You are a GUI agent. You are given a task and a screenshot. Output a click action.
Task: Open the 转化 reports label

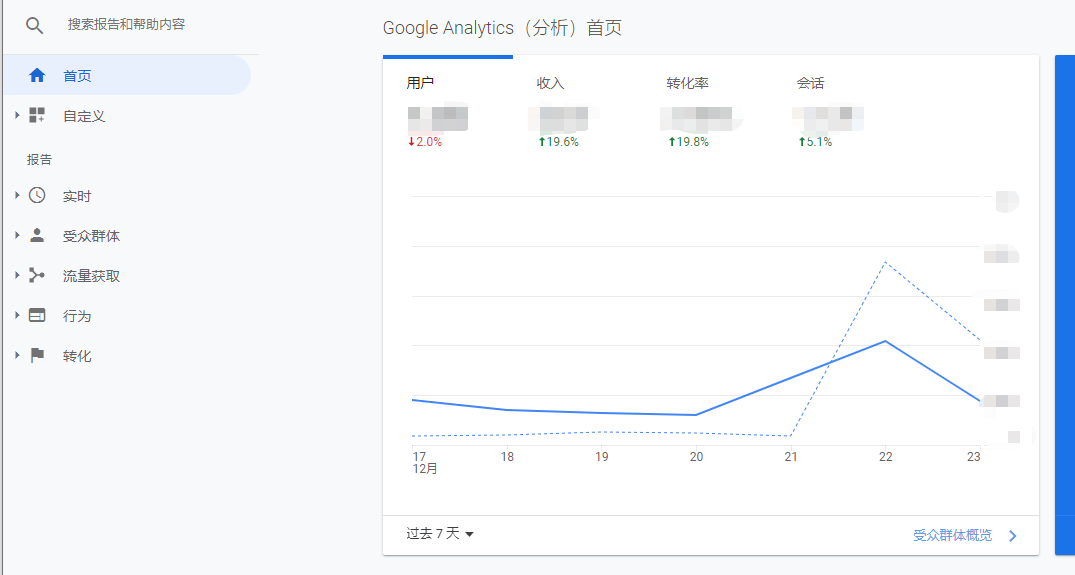[x=77, y=356]
